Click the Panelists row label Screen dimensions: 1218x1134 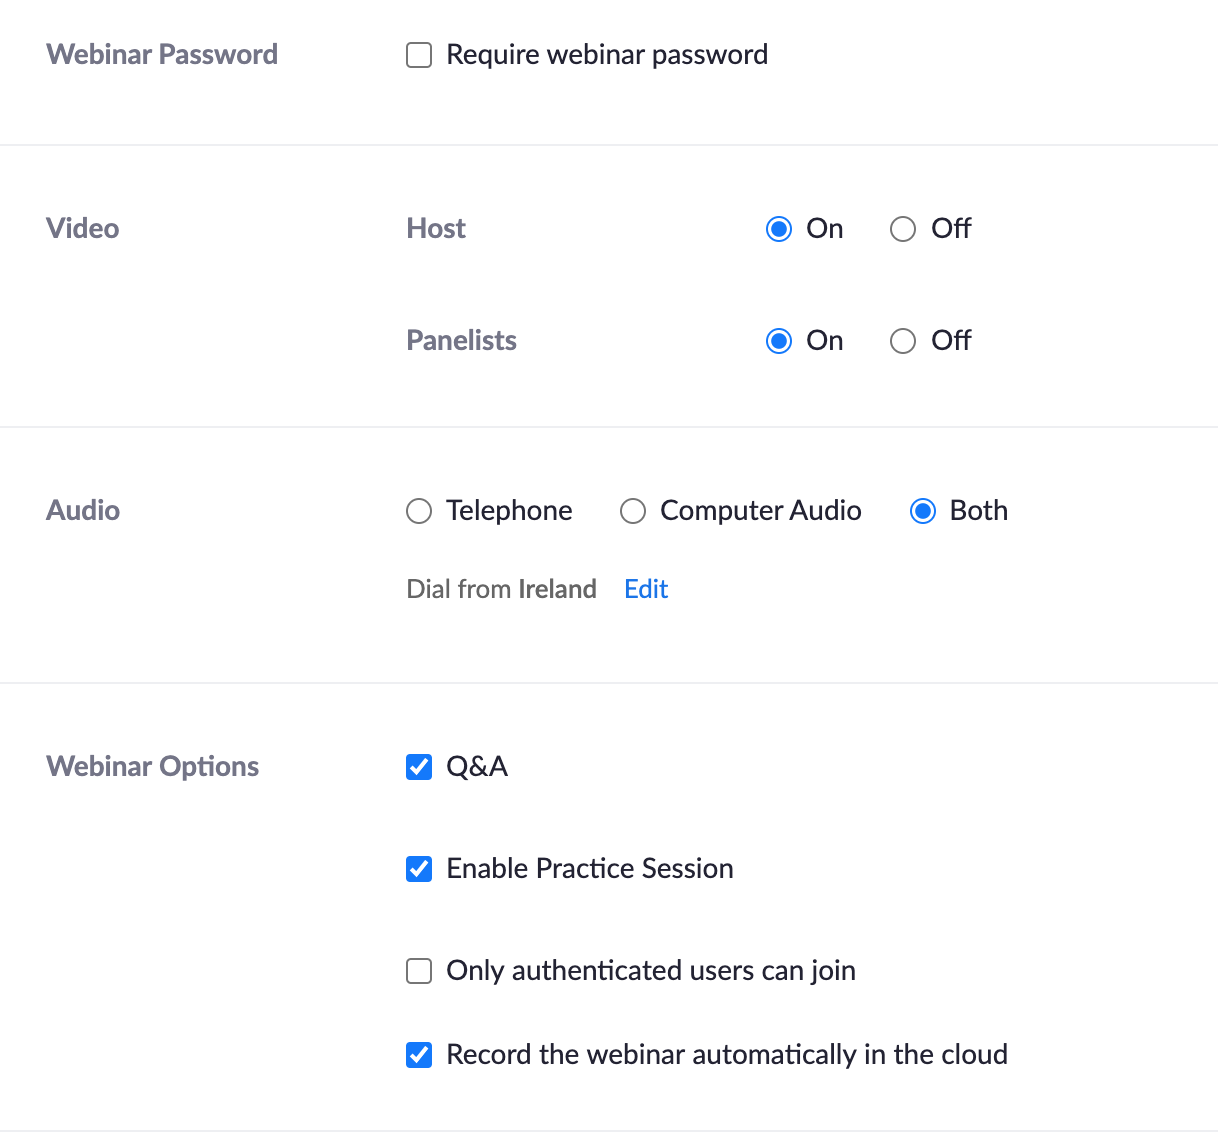point(461,341)
